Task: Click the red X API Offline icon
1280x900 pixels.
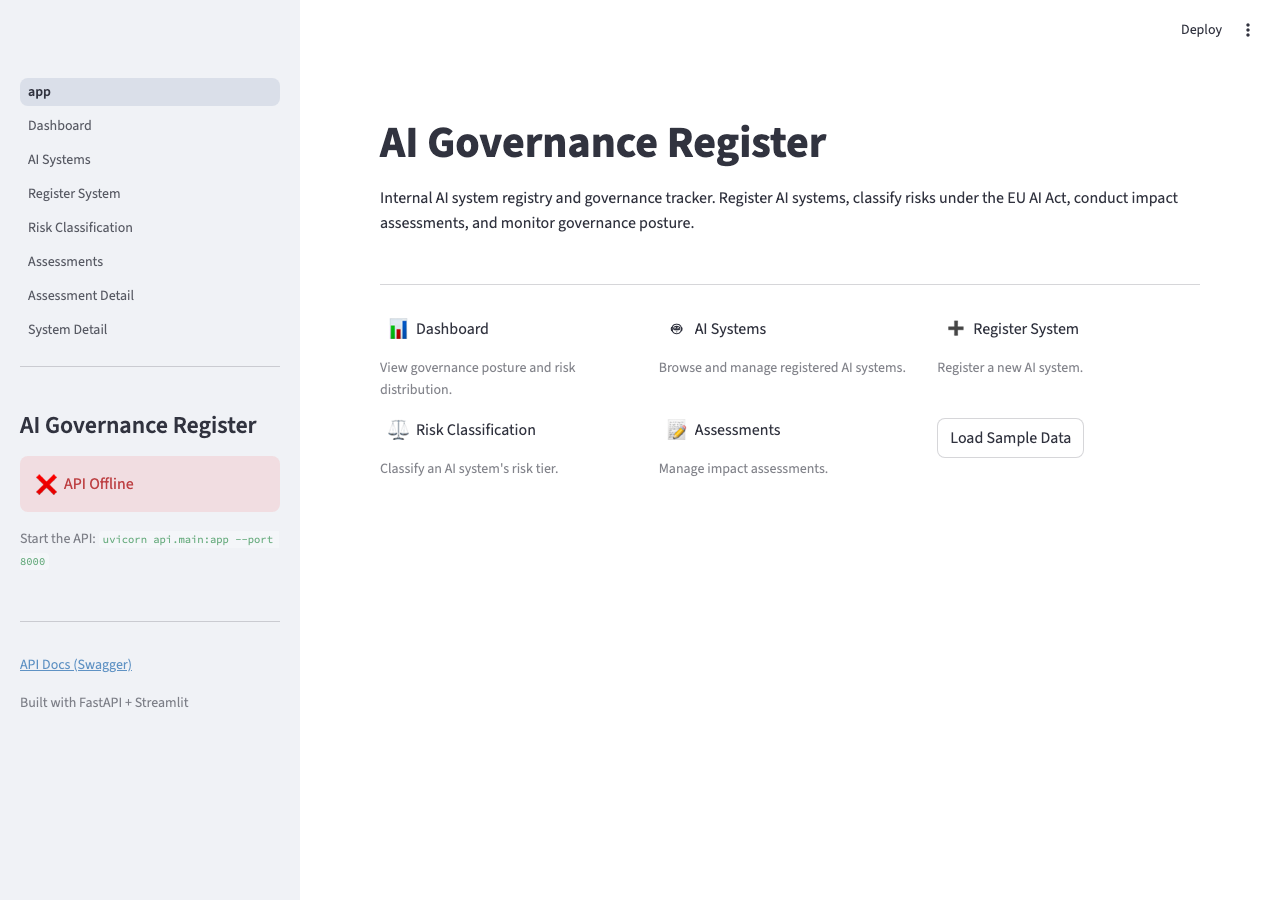Action: pos(45,483)
